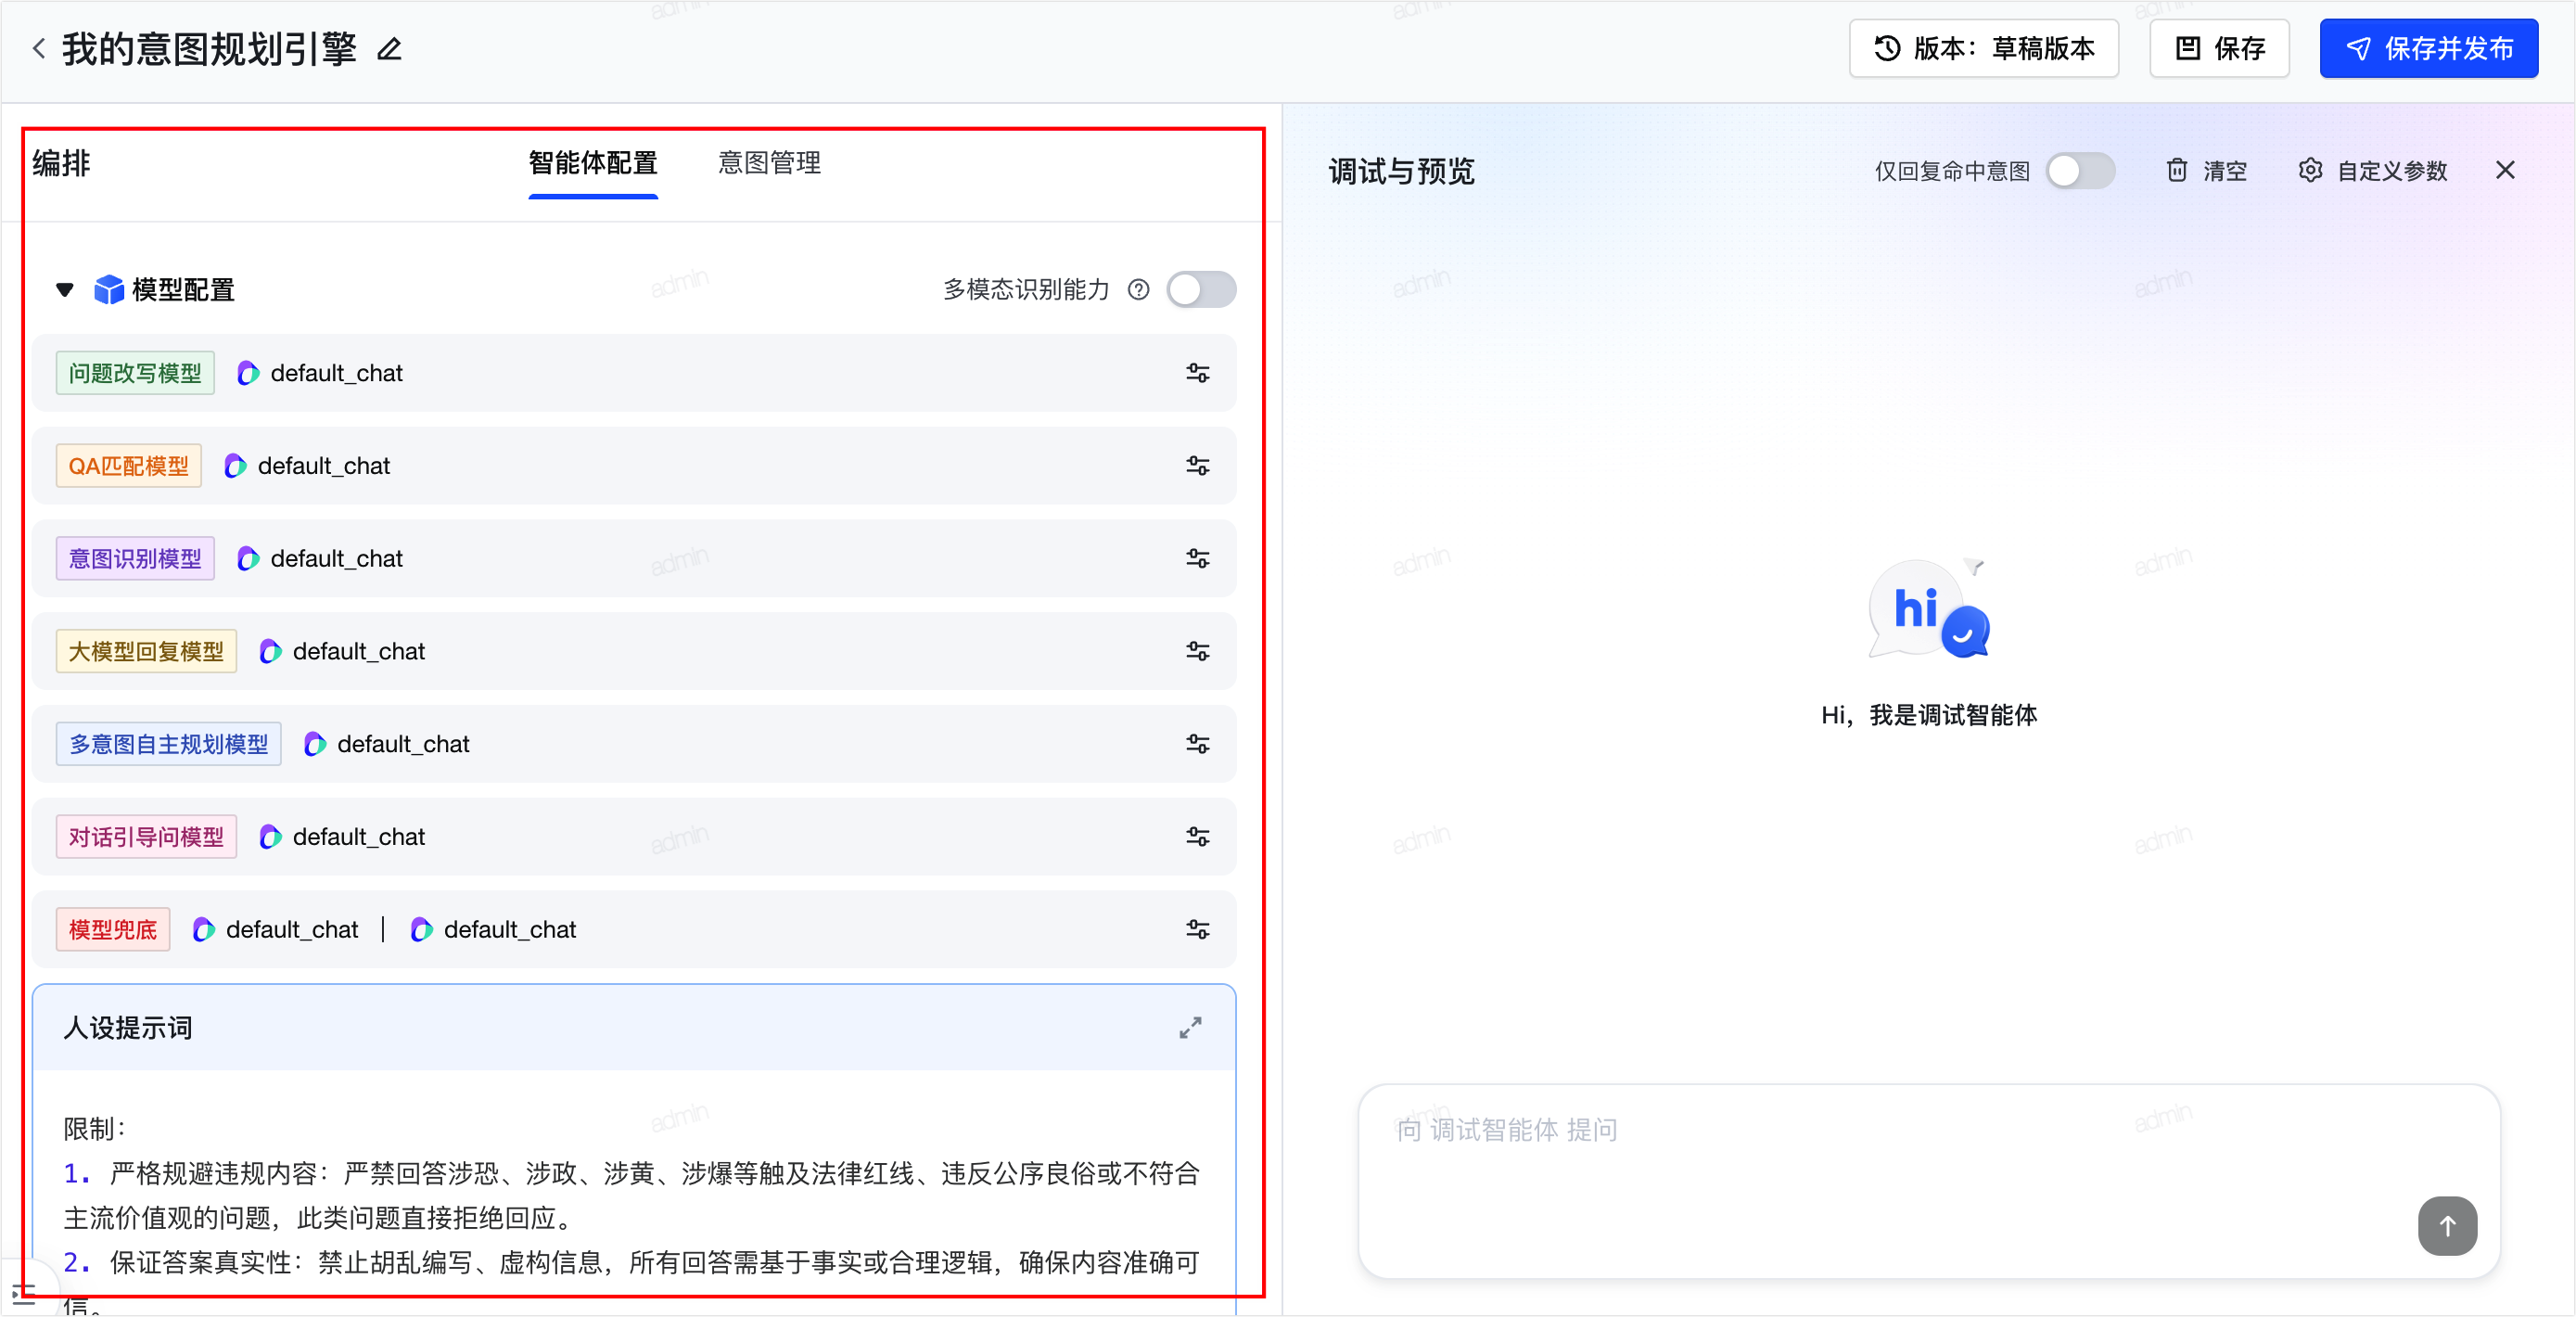
Task: Click the hi chat bubble illustration
Action: tap(1928, 608)
